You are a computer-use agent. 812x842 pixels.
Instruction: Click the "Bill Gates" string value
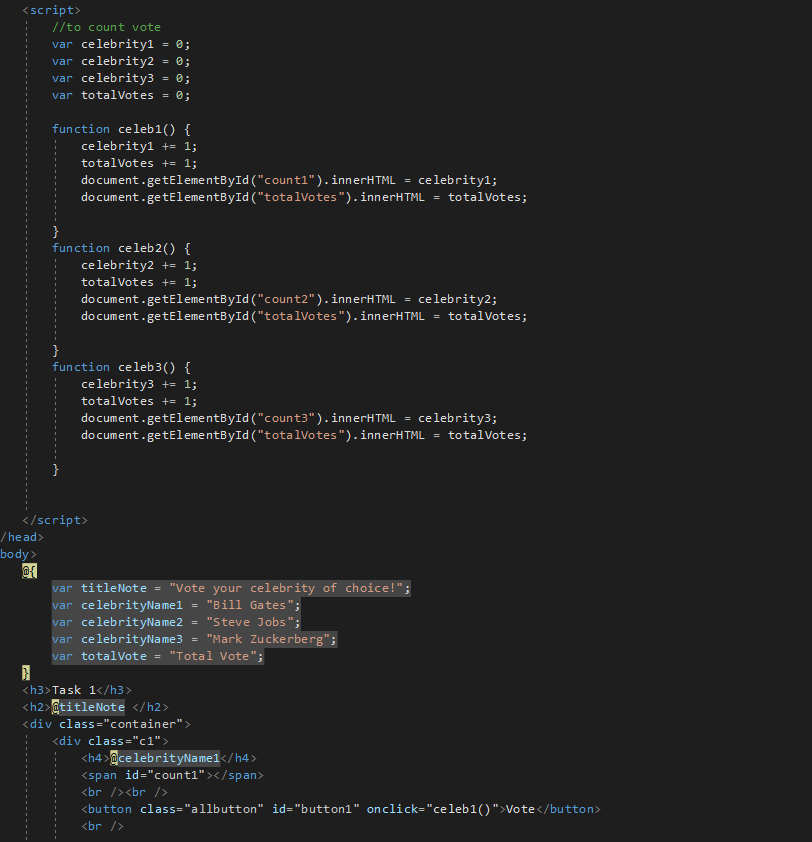250,605
